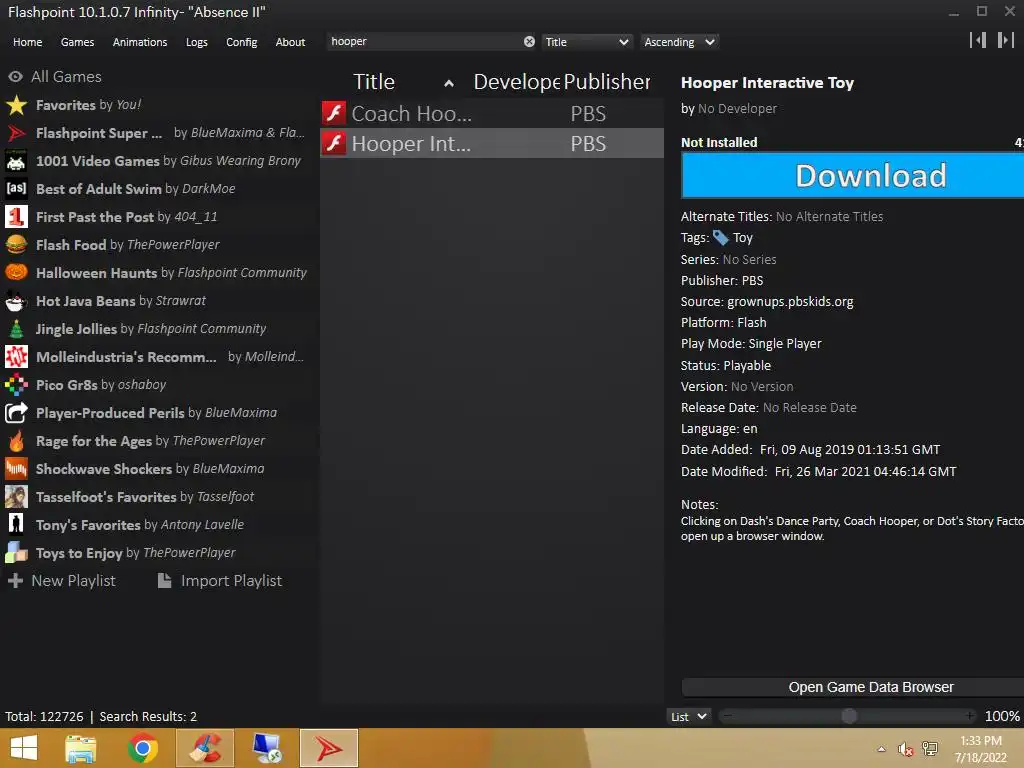
Task: Select the Jingle Jollies tree icon
Action: [x=16, y=328]
